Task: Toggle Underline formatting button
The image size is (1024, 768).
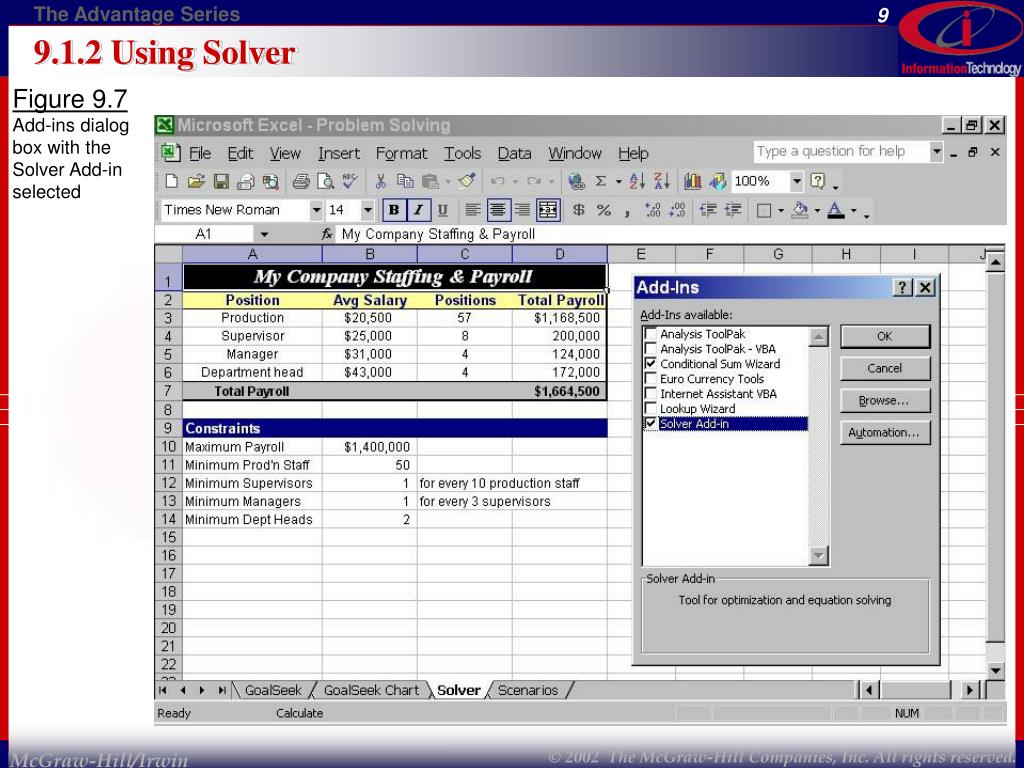Action: pyautogui.click(x=442, y=210)
